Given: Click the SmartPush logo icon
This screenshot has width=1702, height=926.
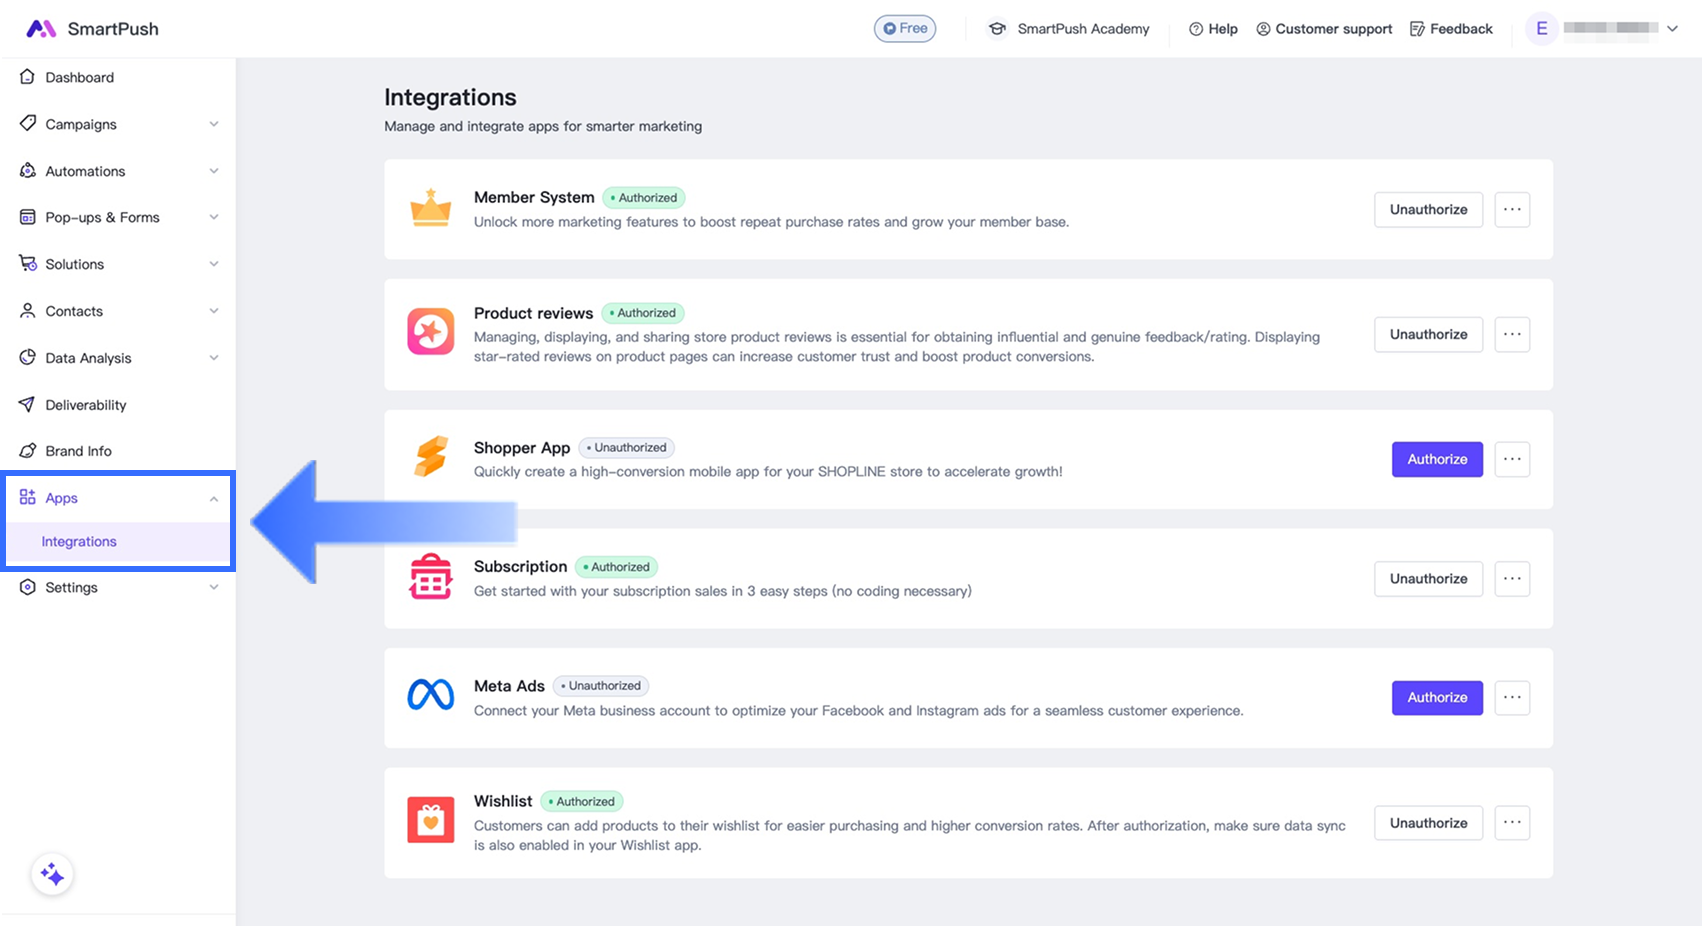Looking at the screenshot, I should (41, 29).
